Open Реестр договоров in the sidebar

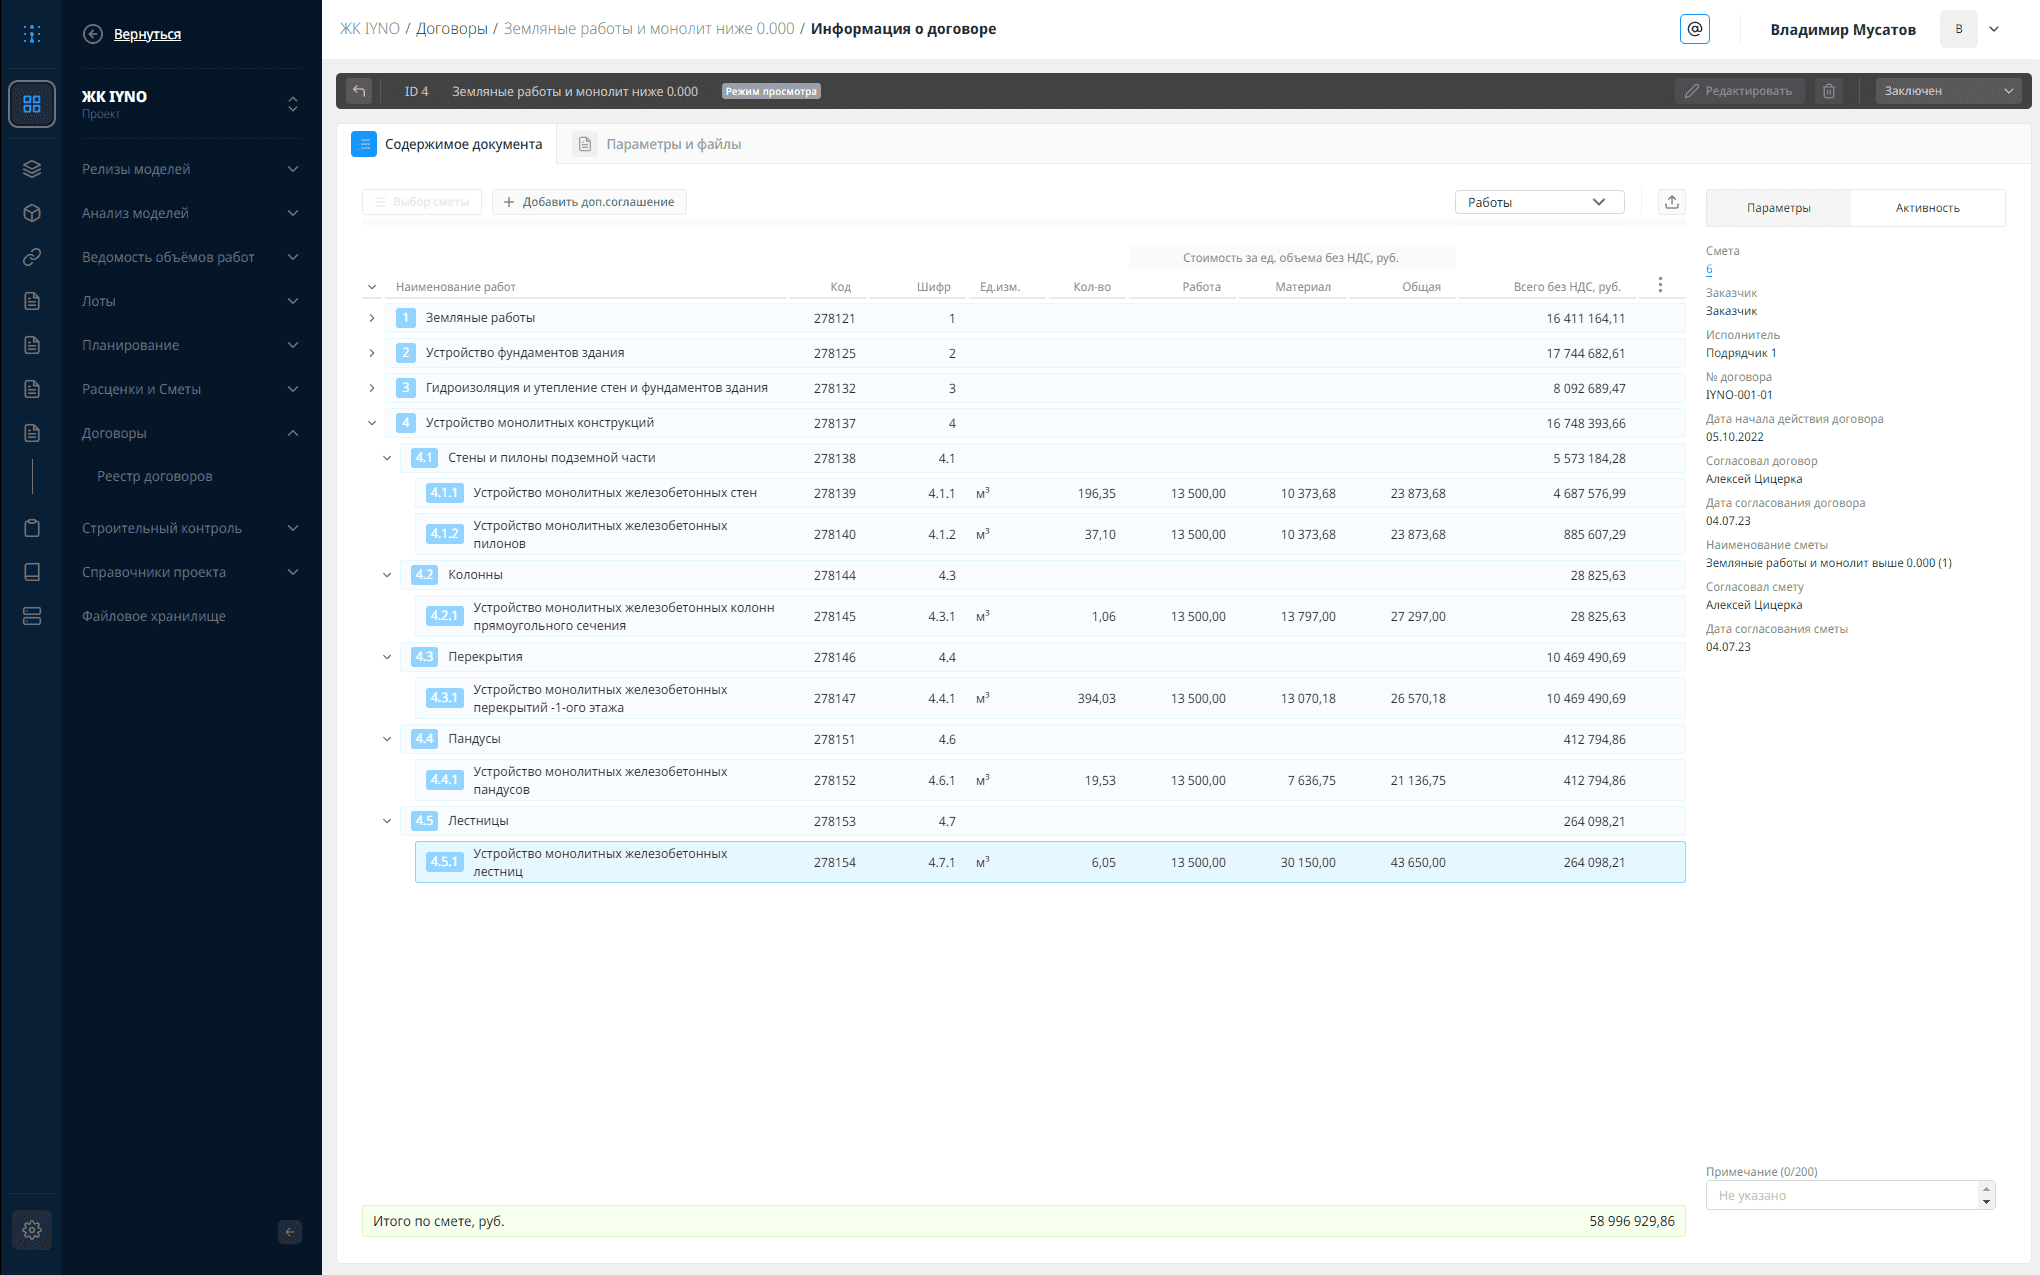[155, 476]
